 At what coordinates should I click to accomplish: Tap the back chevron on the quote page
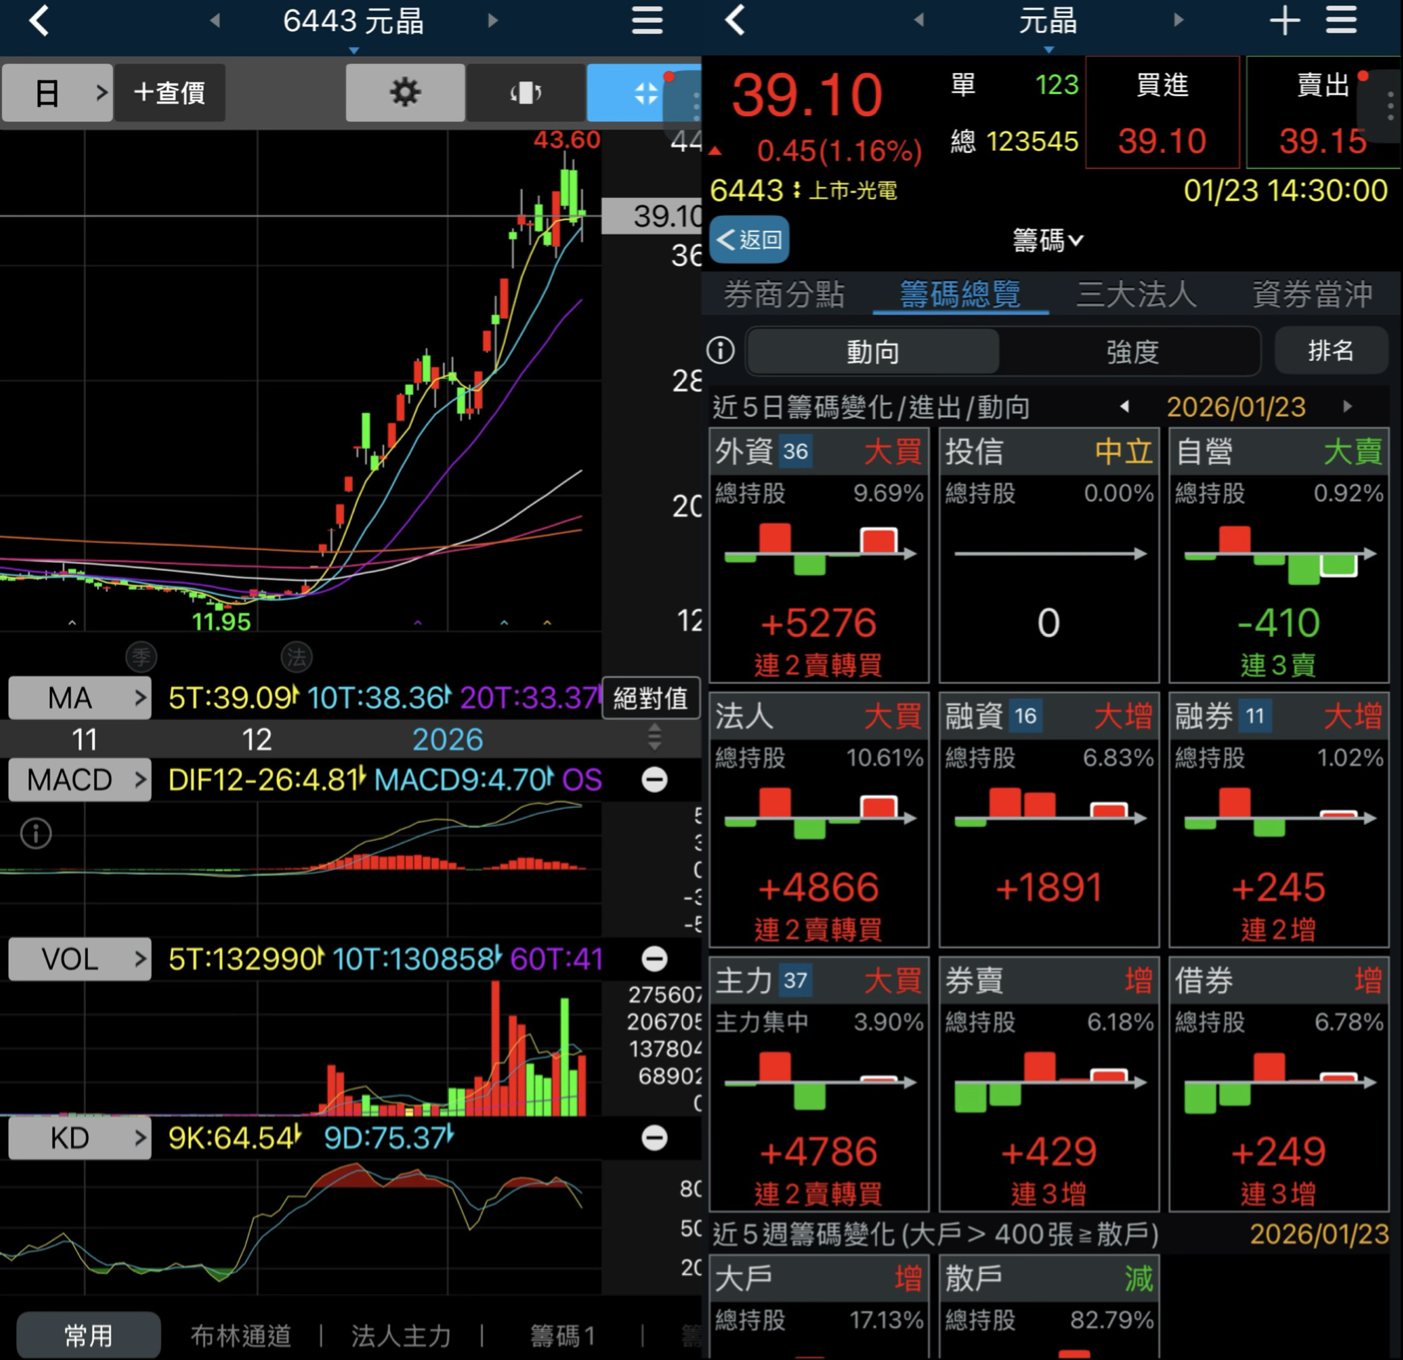tap(734, 21)
